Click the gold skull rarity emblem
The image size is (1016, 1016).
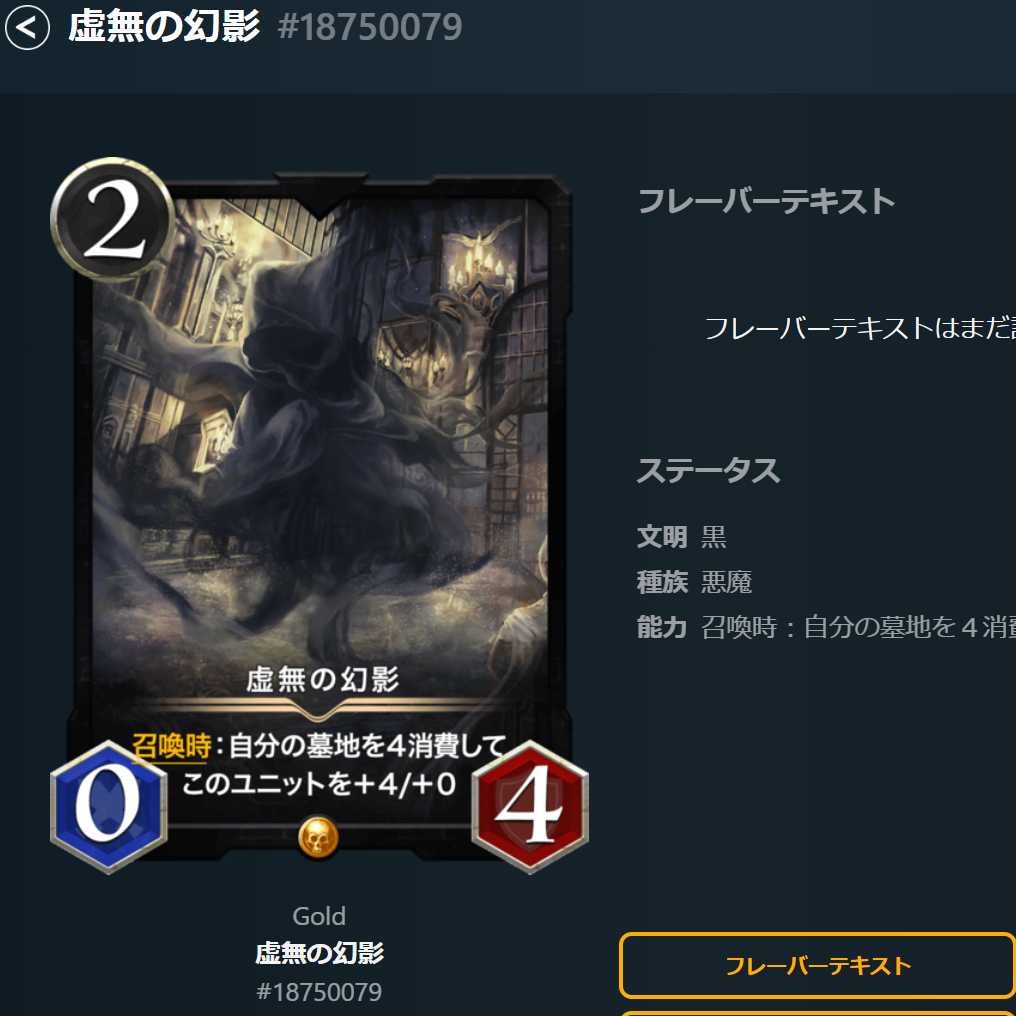[318, 837]
